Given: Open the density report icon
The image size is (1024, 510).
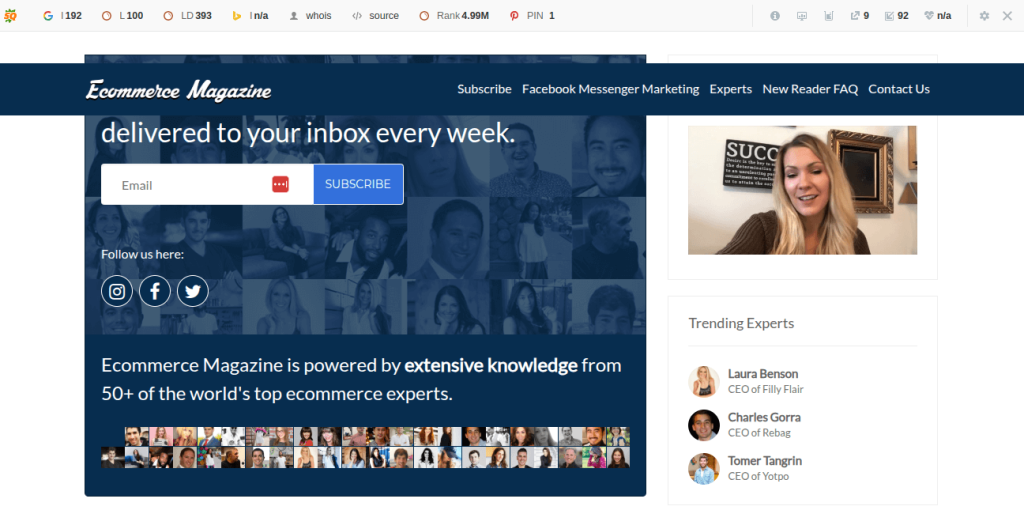Looking at the screenshot, I should pos(829,16).
